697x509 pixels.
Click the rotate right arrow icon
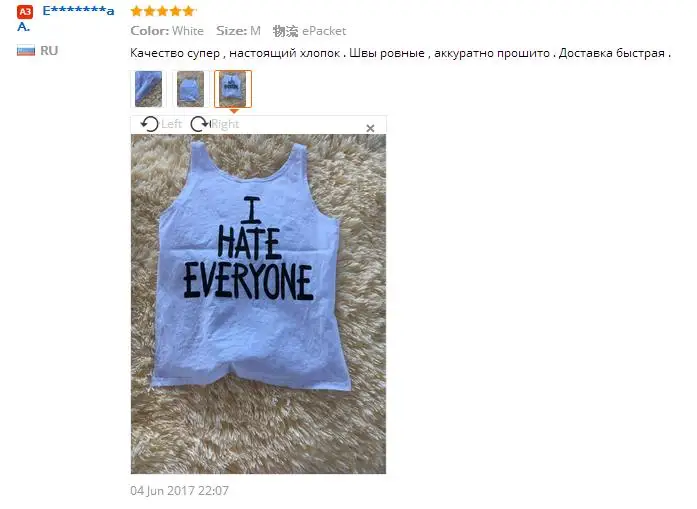(200, 124)
